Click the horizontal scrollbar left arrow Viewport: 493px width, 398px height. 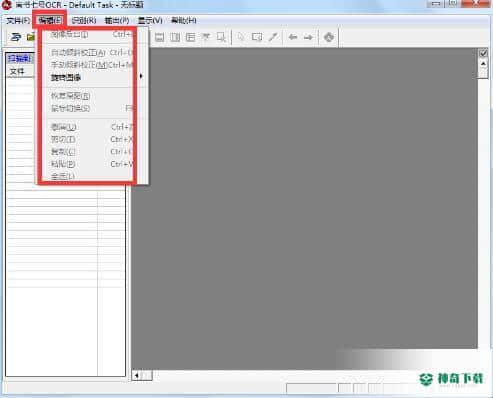click(136, 376)
